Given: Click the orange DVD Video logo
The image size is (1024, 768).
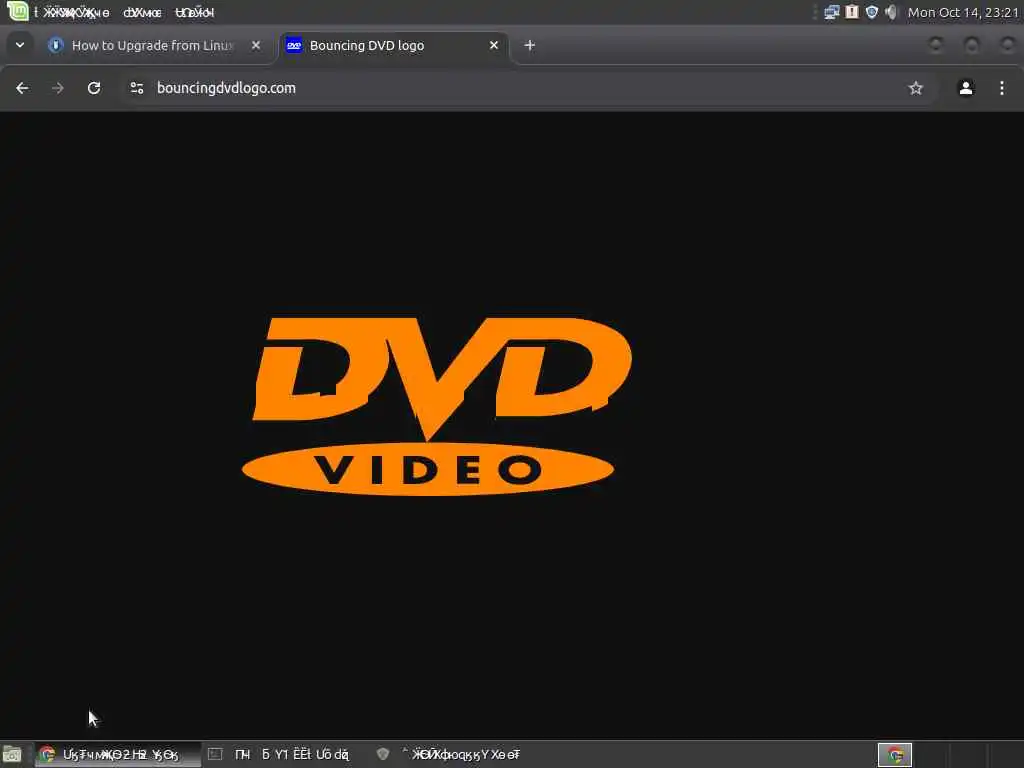Looking at the screenshot, I should tap(436, 406).
